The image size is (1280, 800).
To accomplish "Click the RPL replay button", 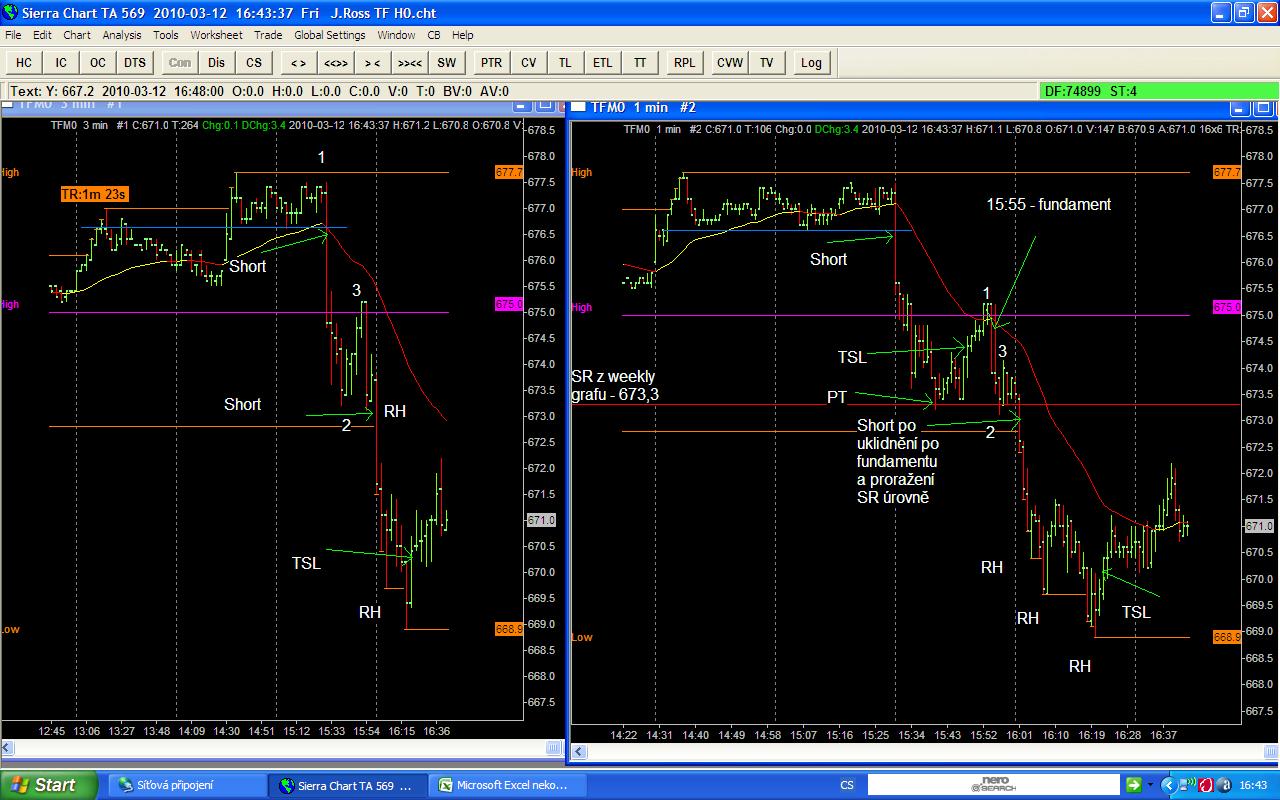I will [684, 62].
